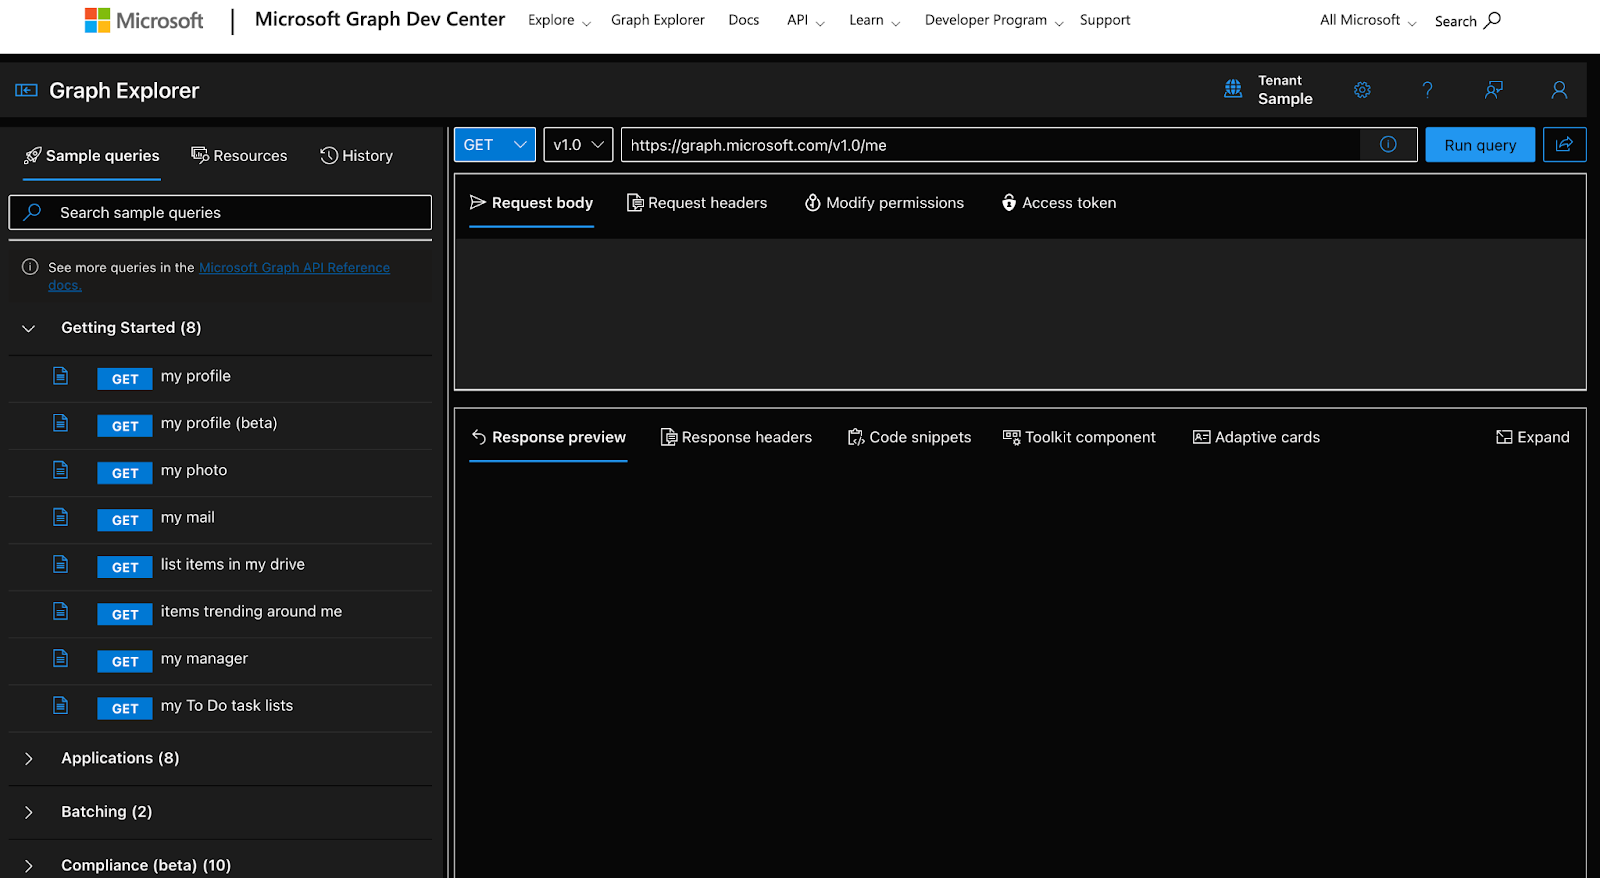Click the sign-in person icon
The width and height of the screenshot is (1600, 878).
1559,90
